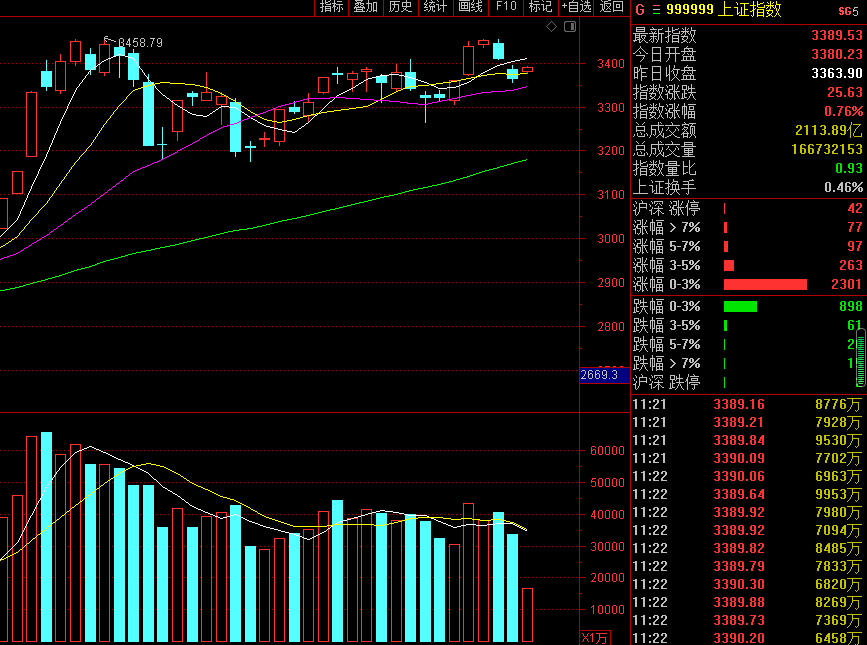This screenshot has width=867, height=645.
Task: Click the SG5 label in header
Action: point(848,11)
